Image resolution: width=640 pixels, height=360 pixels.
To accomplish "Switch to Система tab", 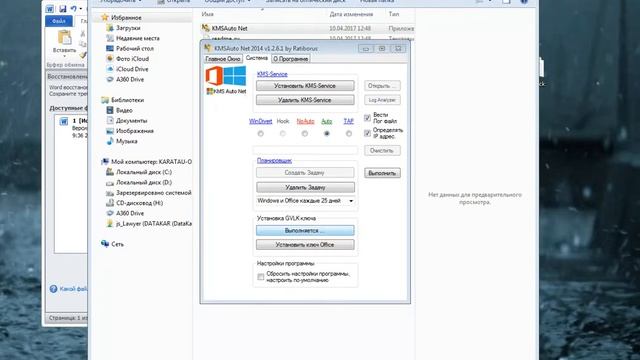I will (x=257, y=58).
